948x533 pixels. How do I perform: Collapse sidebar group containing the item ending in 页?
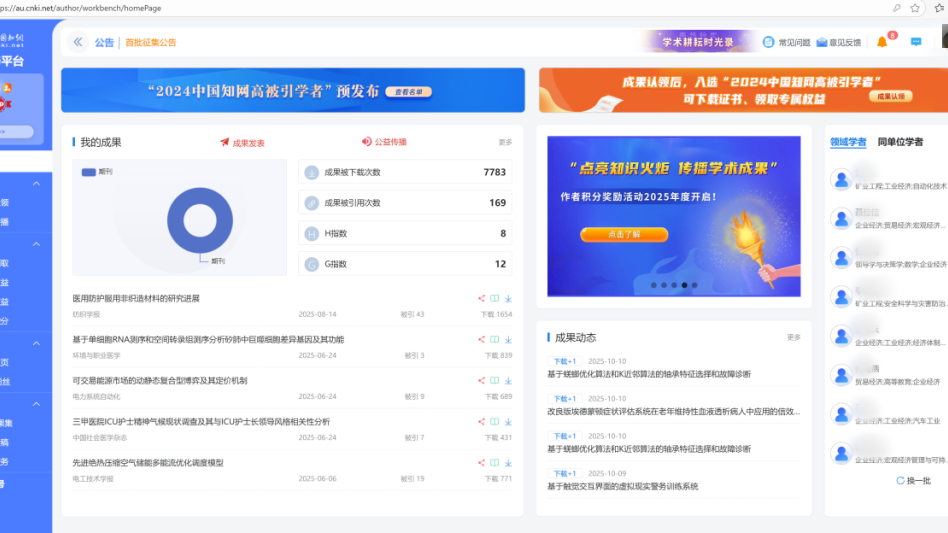click(x=36, y=343)
